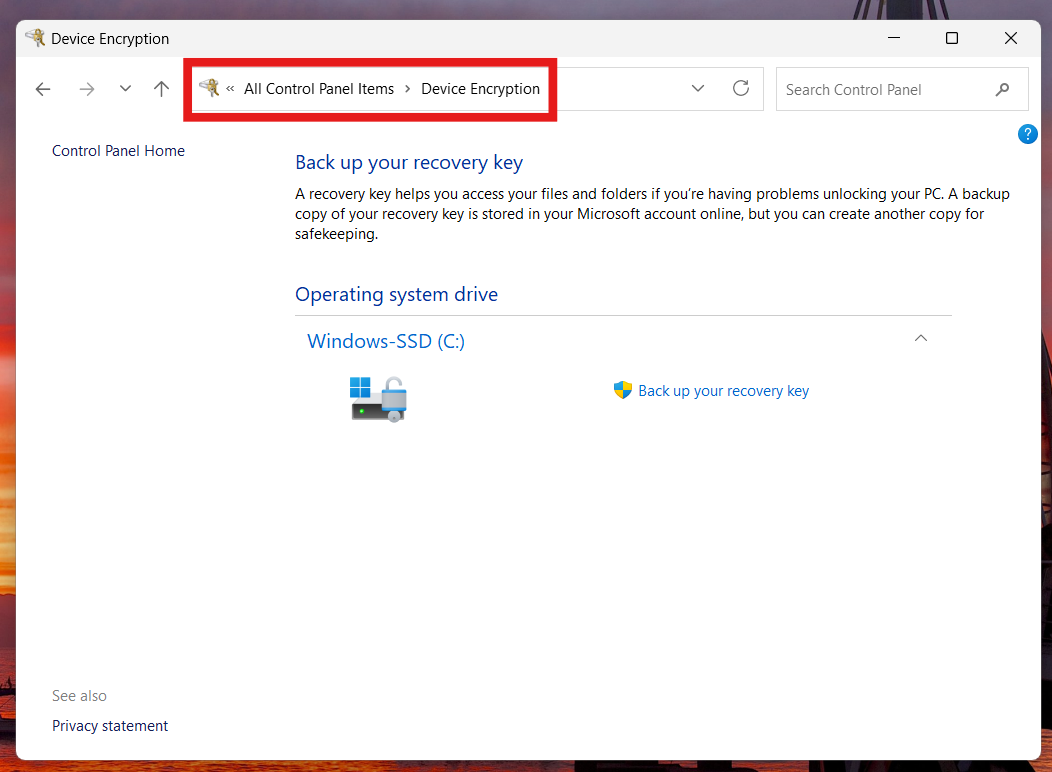The image size is (1052, 772).
Task: Open the blue Help question mark
Action: [x=1027, y=133]
